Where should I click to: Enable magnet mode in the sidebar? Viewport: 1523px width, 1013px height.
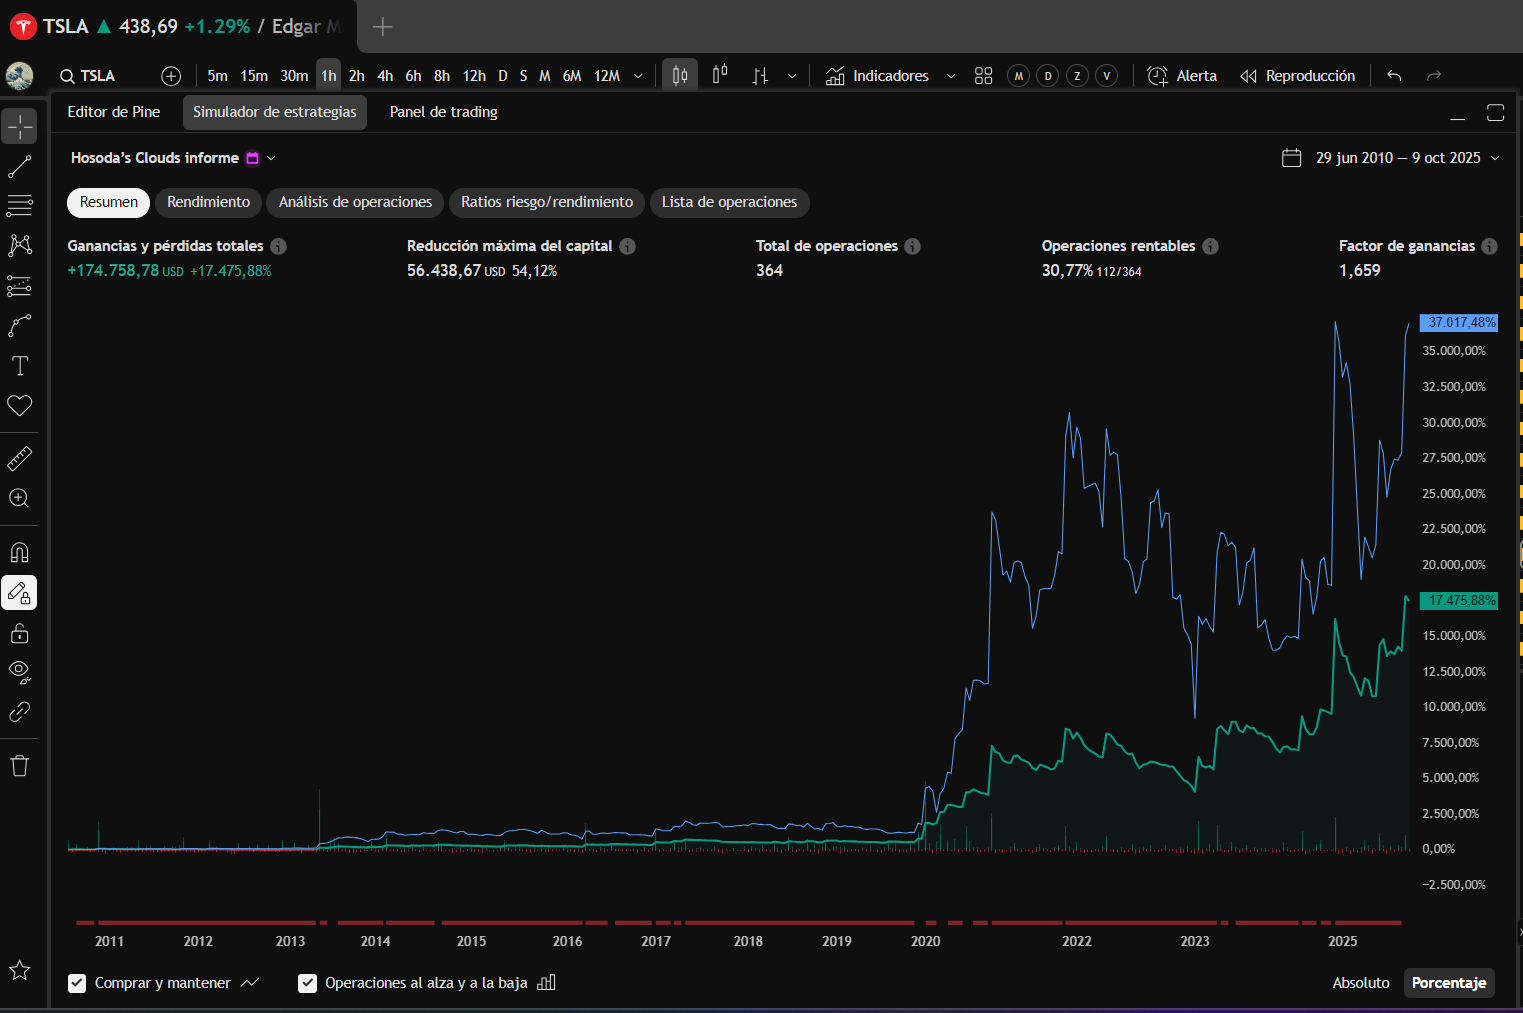[20, 553]
